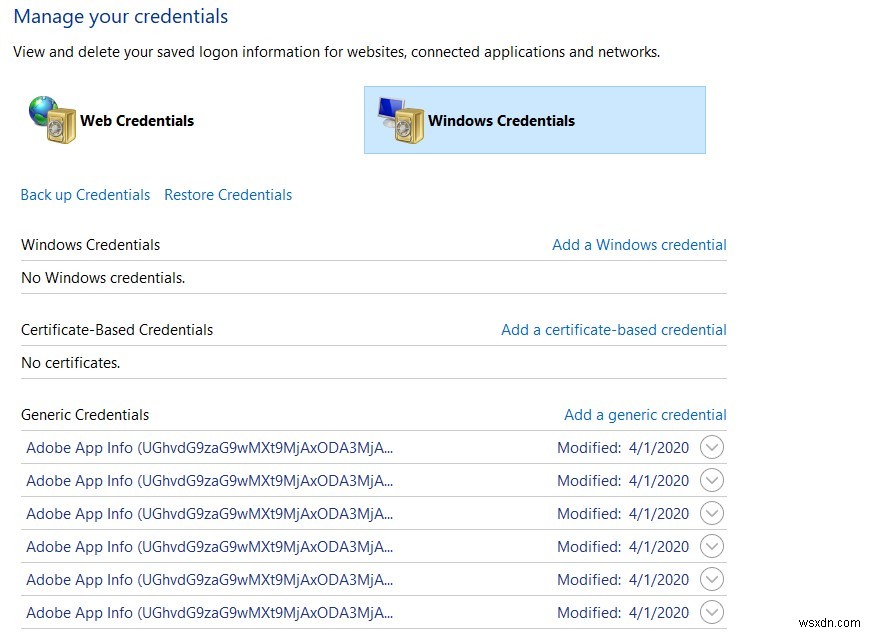Select the first Adobe App Info credential name
The width and height of the screenshot is (872, 633).
tap(210, 448)
